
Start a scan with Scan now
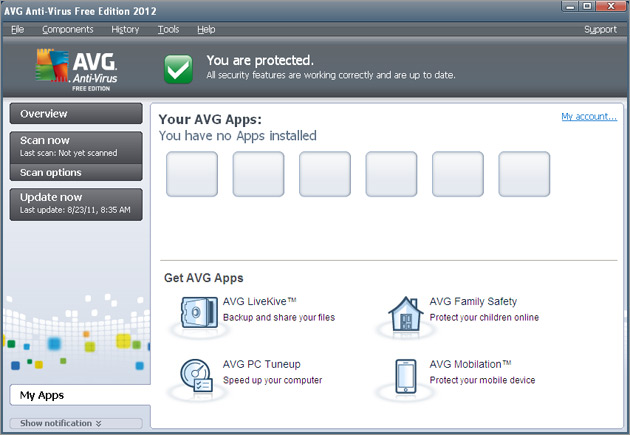pos(76,147)
